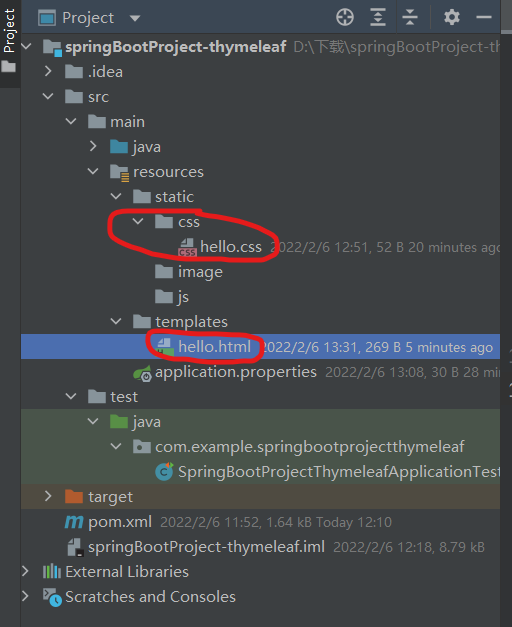Click the Spring application.properties file icon
This screenshot has height=627, width=512.
coord(142,373)
